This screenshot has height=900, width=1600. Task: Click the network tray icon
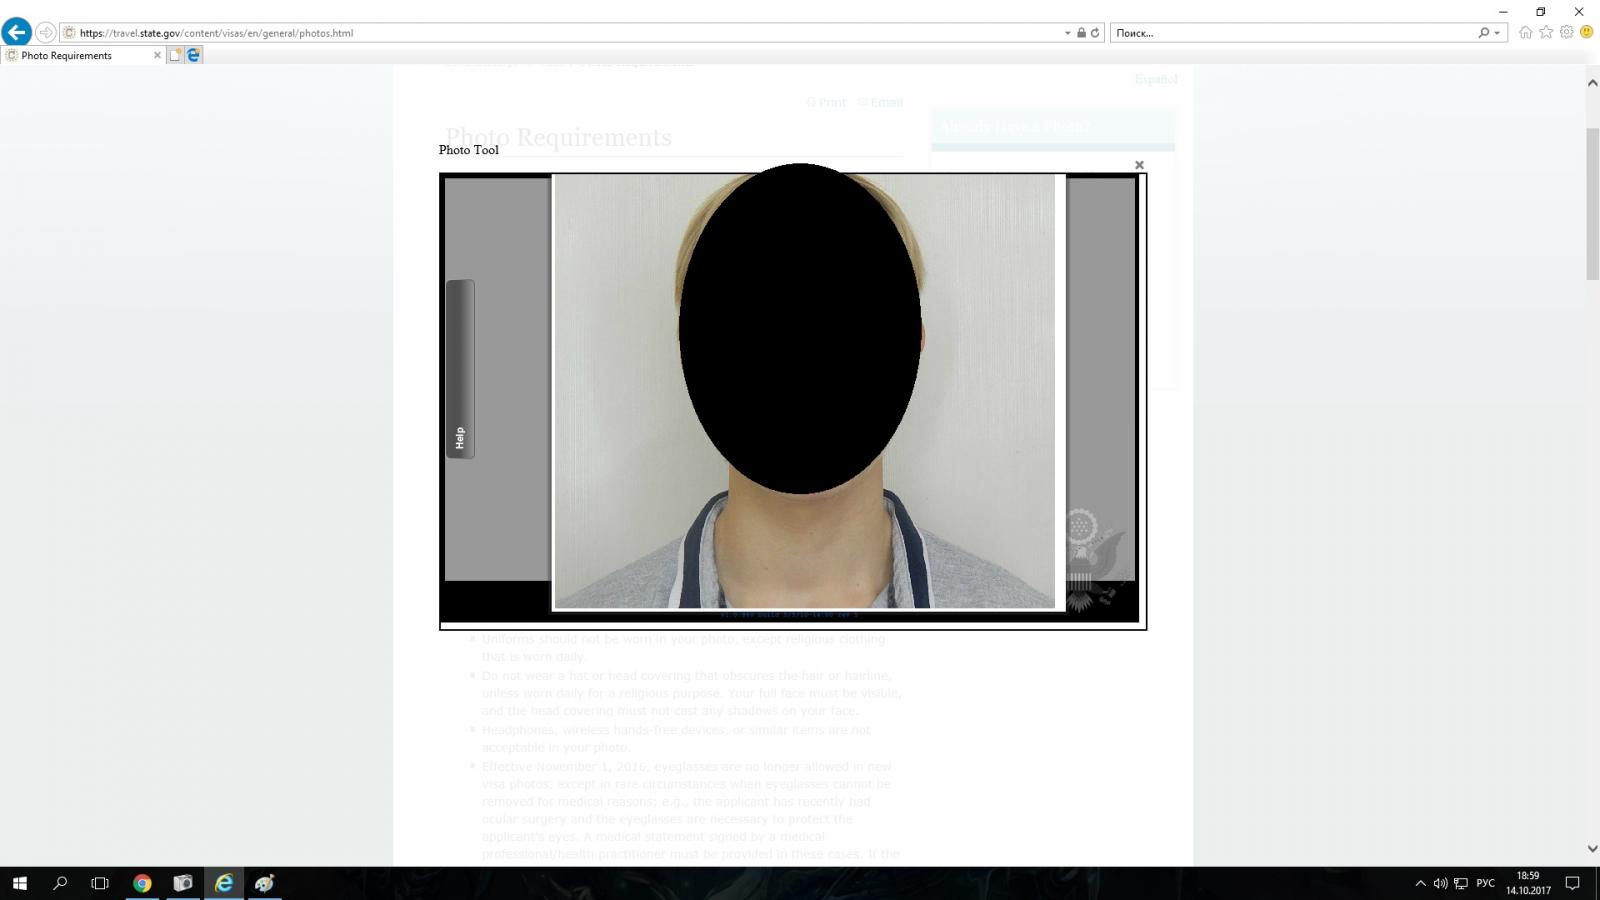tap(1461, 883)
